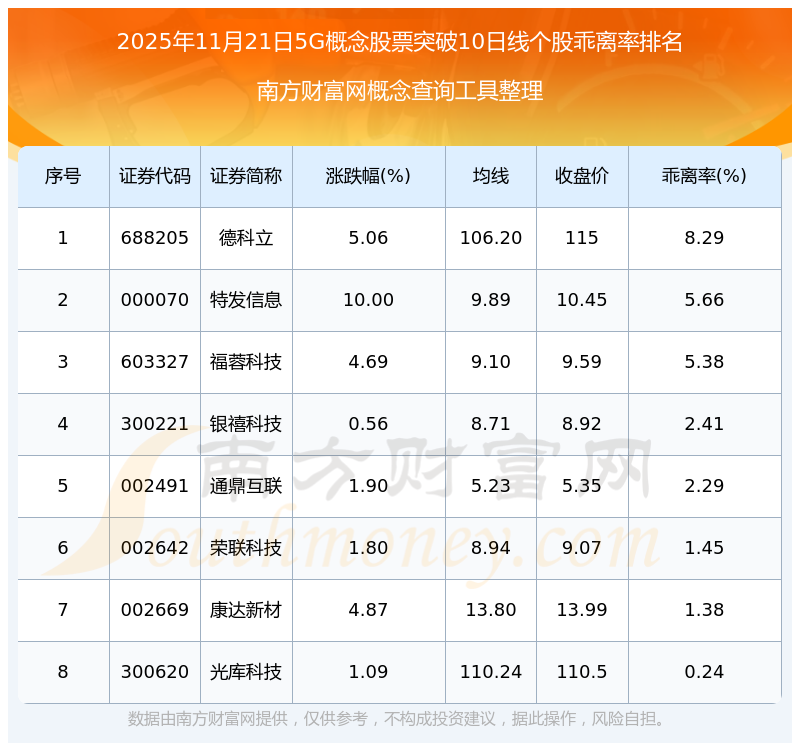Select stock code 002491
Viewport: 800px width, 751px height.
pos(155,486)
